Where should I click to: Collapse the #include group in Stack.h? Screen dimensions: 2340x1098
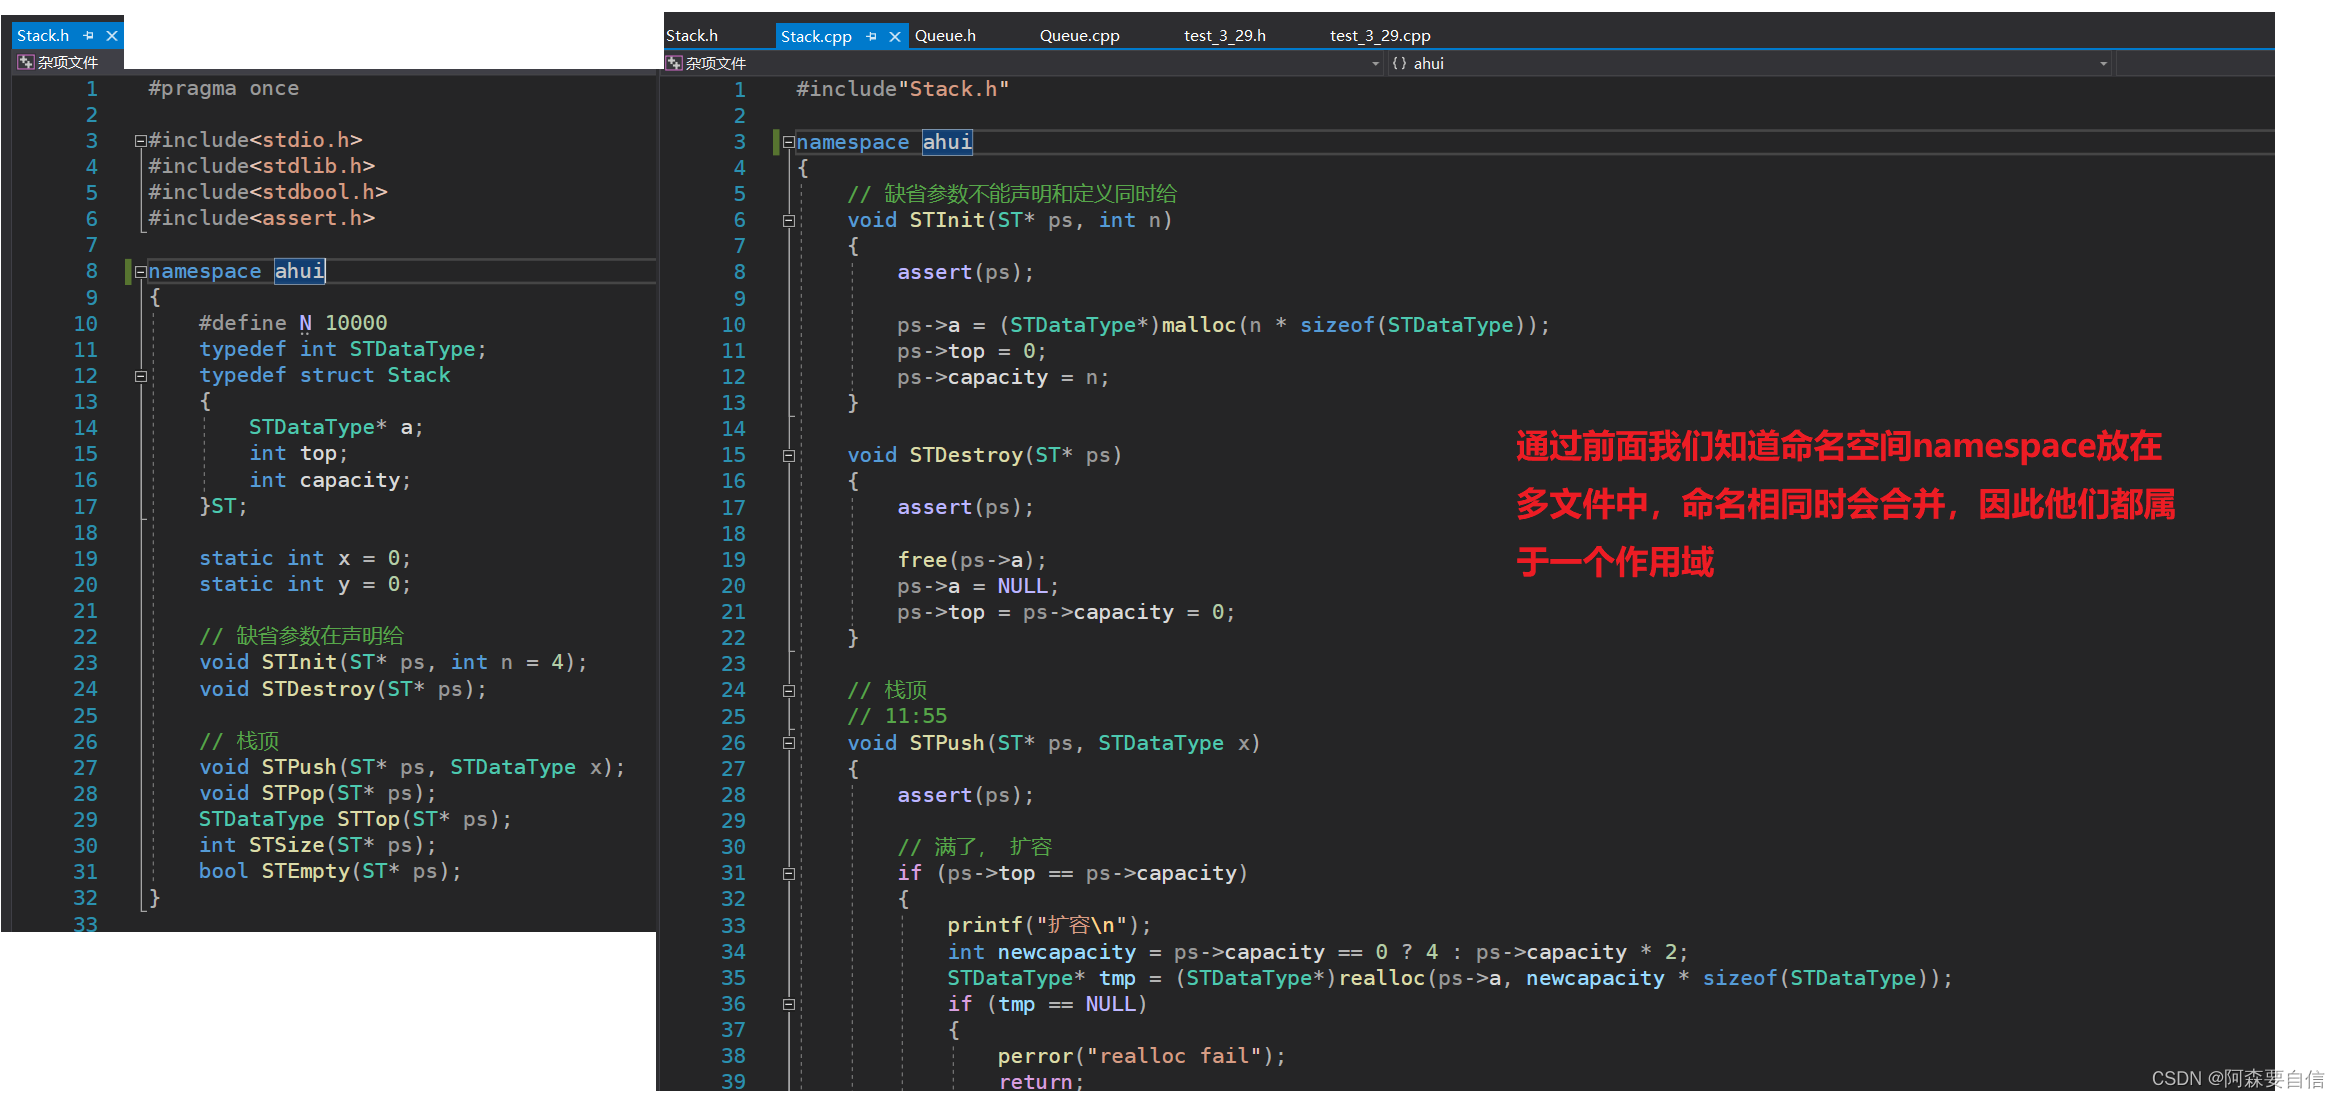click(x=141, y=141)
